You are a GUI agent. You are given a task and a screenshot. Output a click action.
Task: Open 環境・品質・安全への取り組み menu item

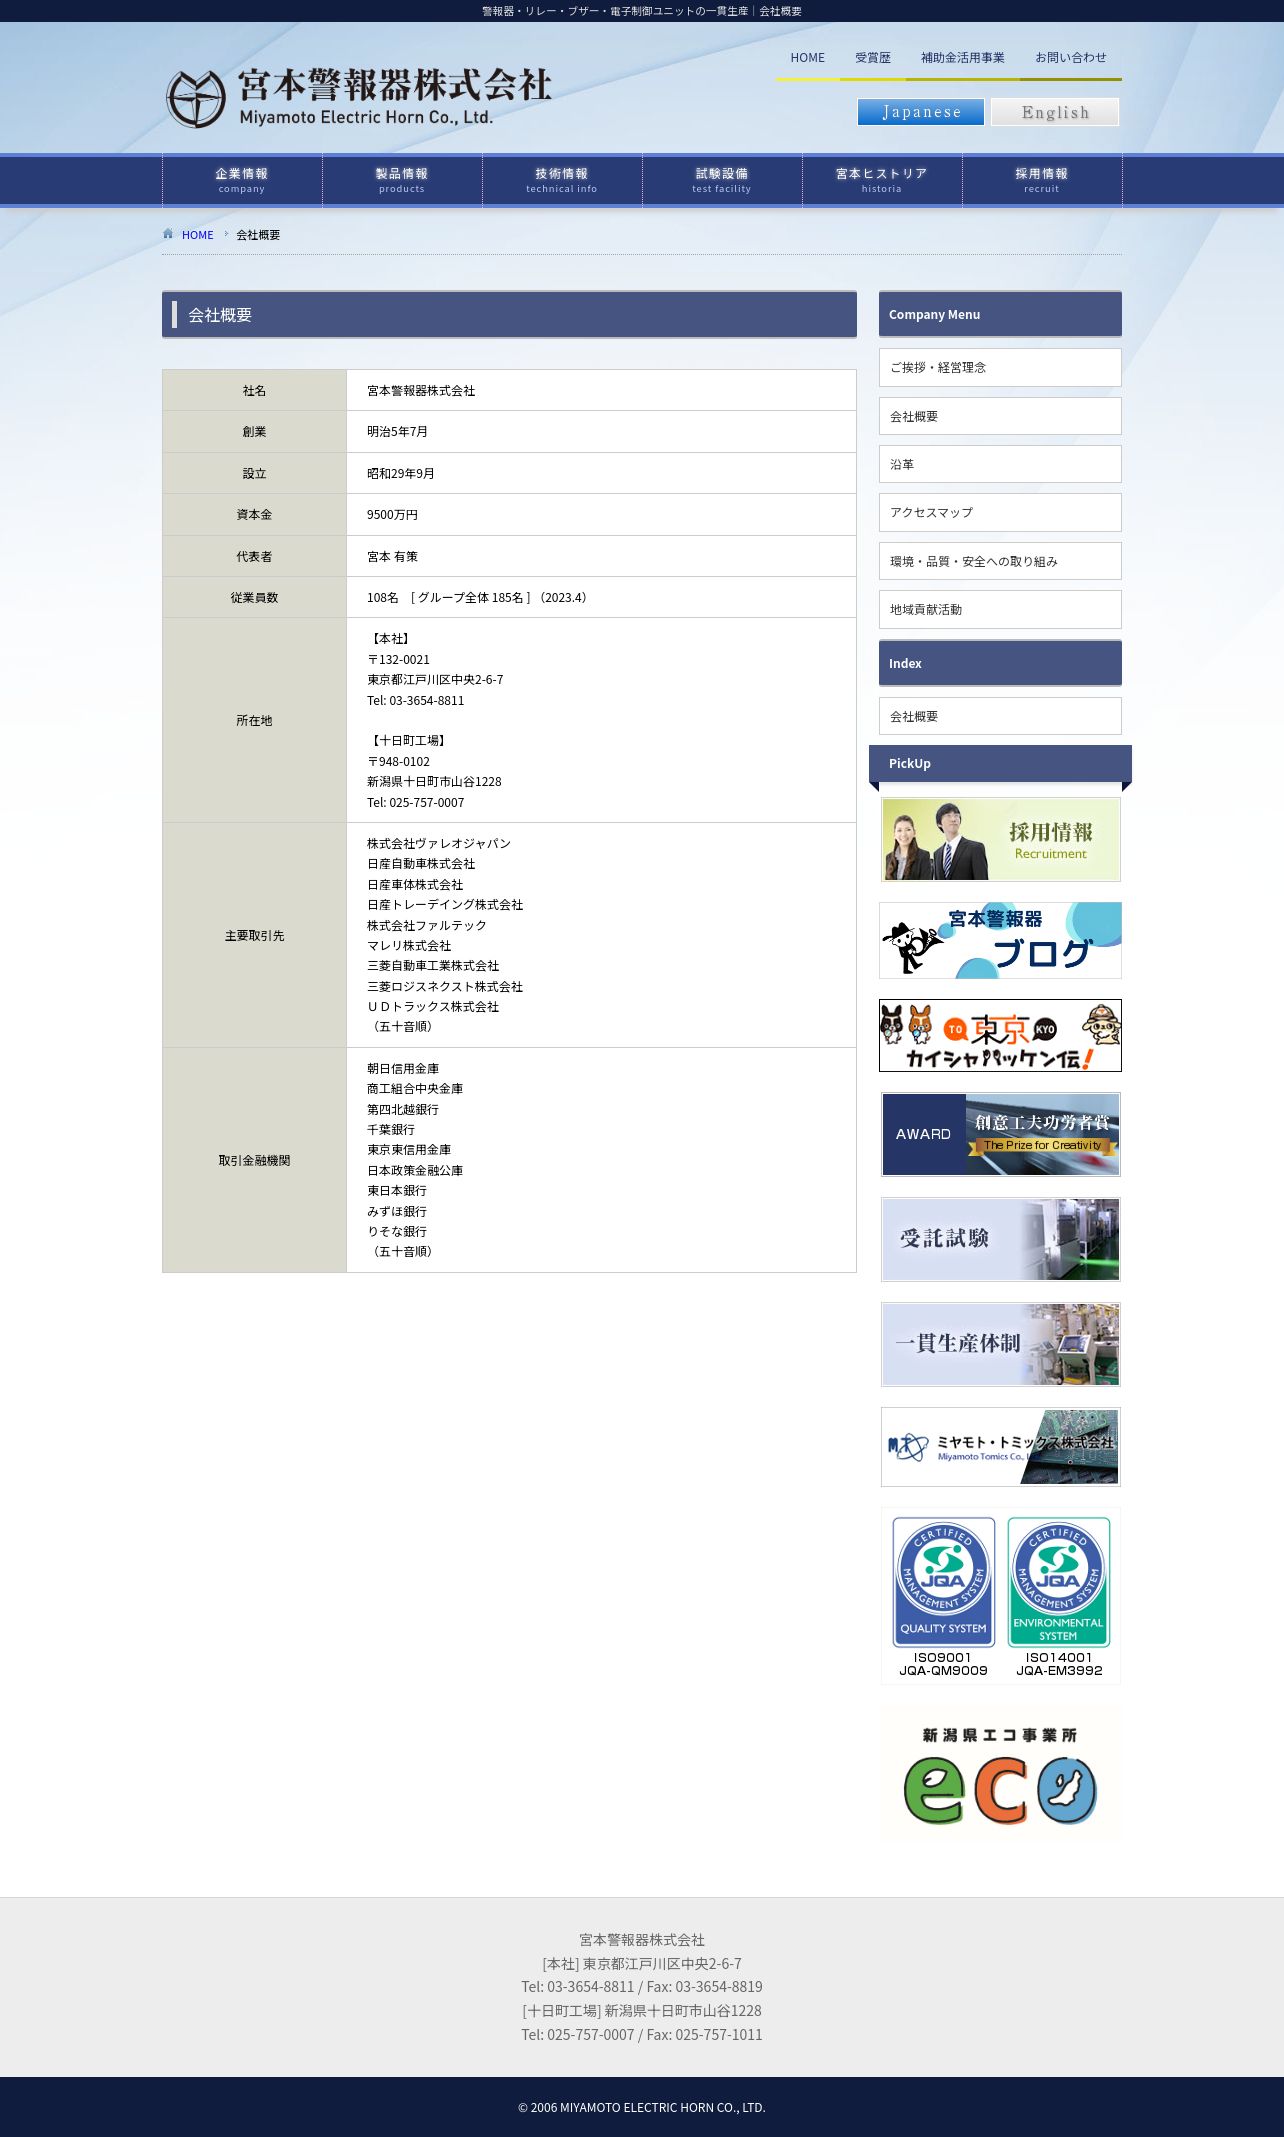pyautogui.click(x=1000, y=561)
